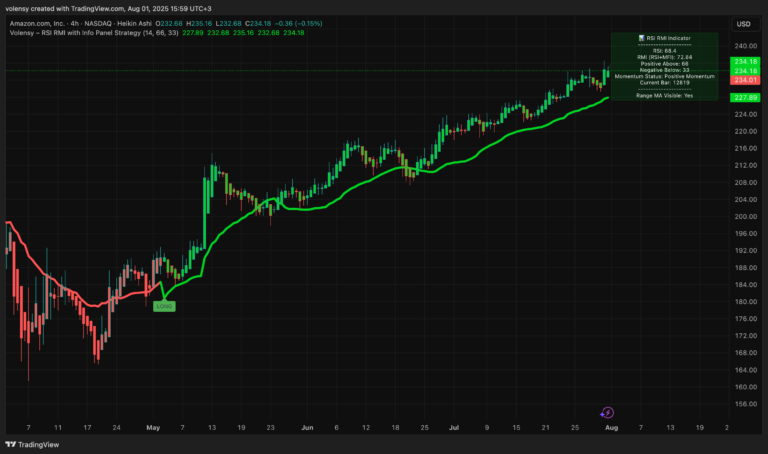Click 'Positive Above: 66' in the info panel
The height and width of the screenshot is (454, 768).
664,64
